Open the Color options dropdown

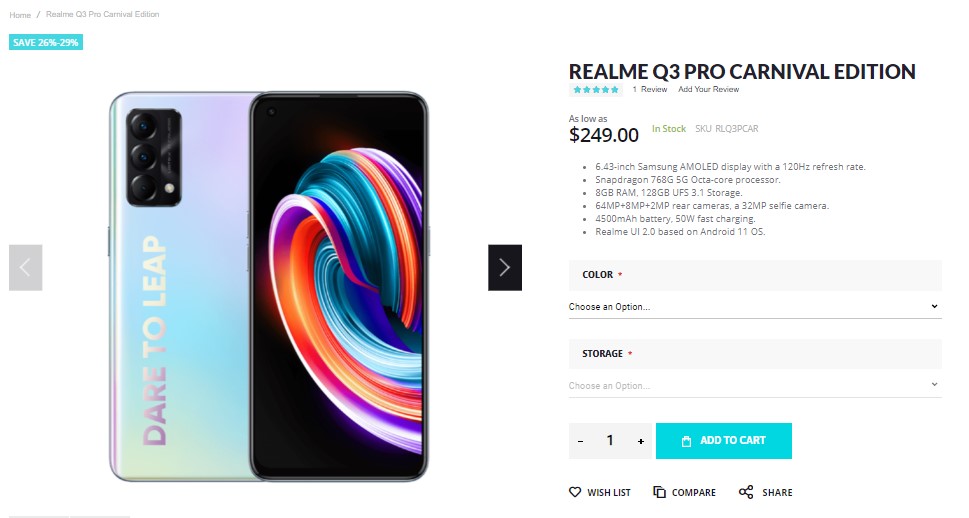[755, 307]
